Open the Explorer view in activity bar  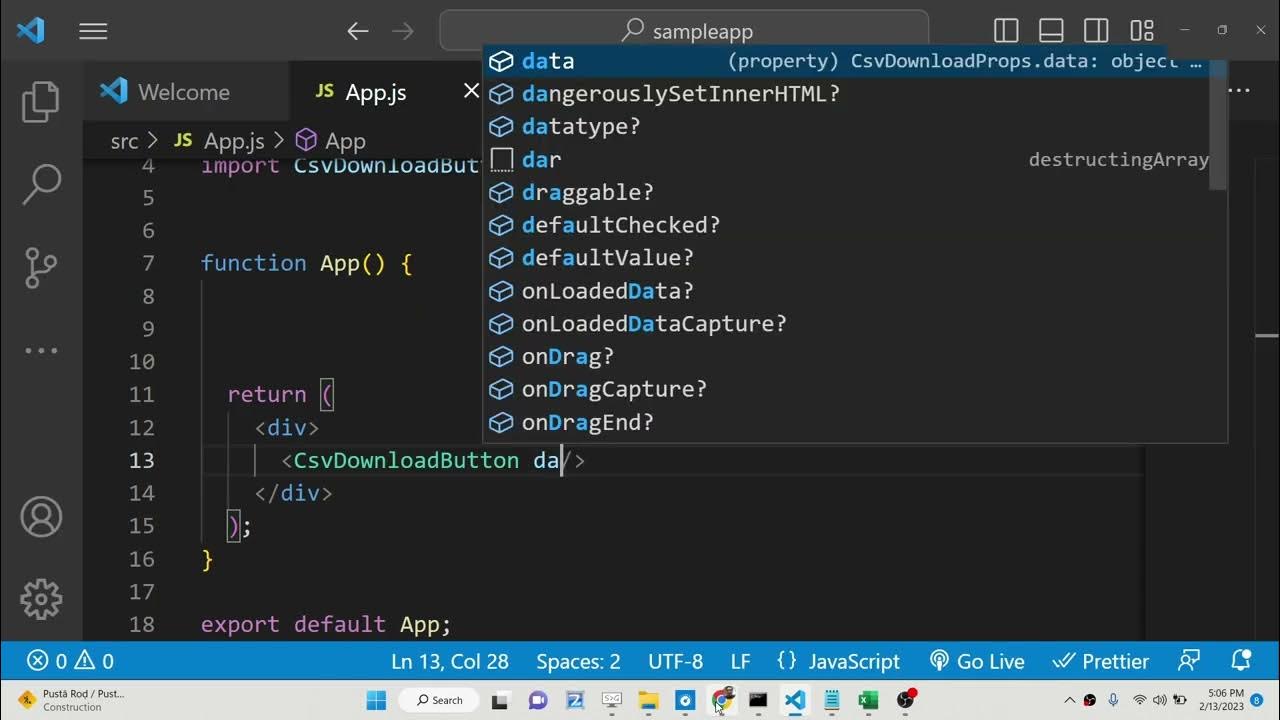[x=41, y=102]
